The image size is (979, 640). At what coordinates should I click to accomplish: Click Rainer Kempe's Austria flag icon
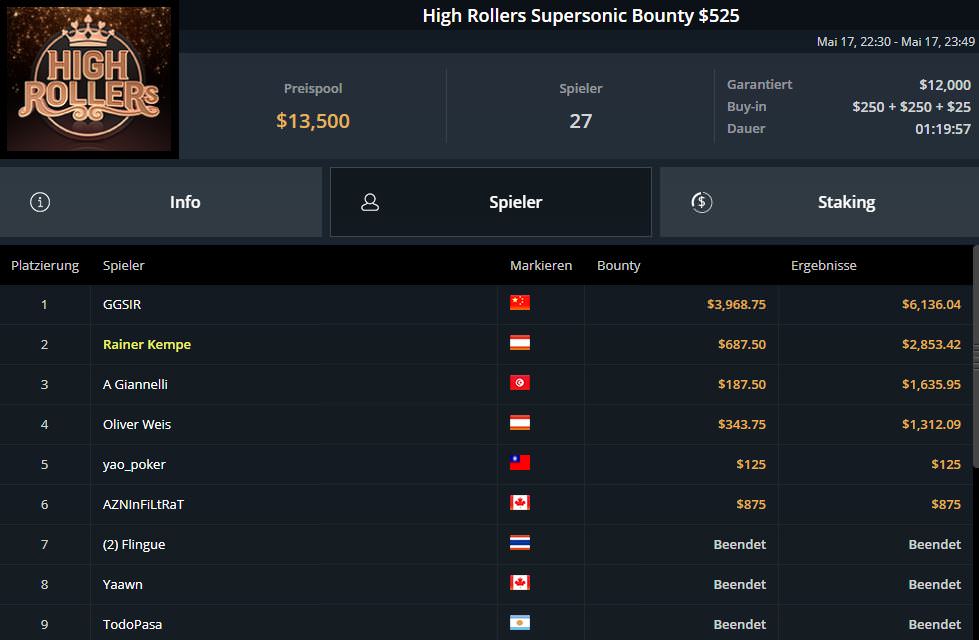tap(520, 343)
